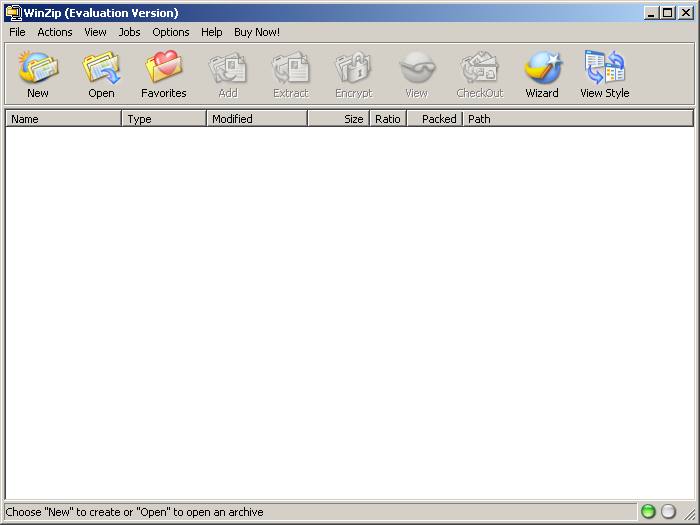The height and width of the screenshot is (525, 700).
Task: Sort by the Packed column header
Action: pos(434,119)
